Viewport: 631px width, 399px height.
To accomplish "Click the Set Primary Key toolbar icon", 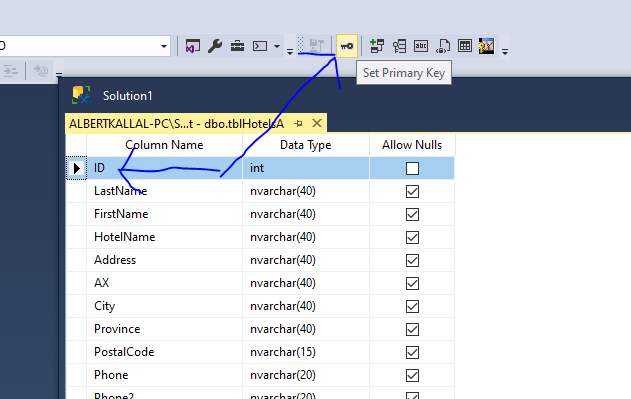I will pyautogui.click(x=346, y=46).
